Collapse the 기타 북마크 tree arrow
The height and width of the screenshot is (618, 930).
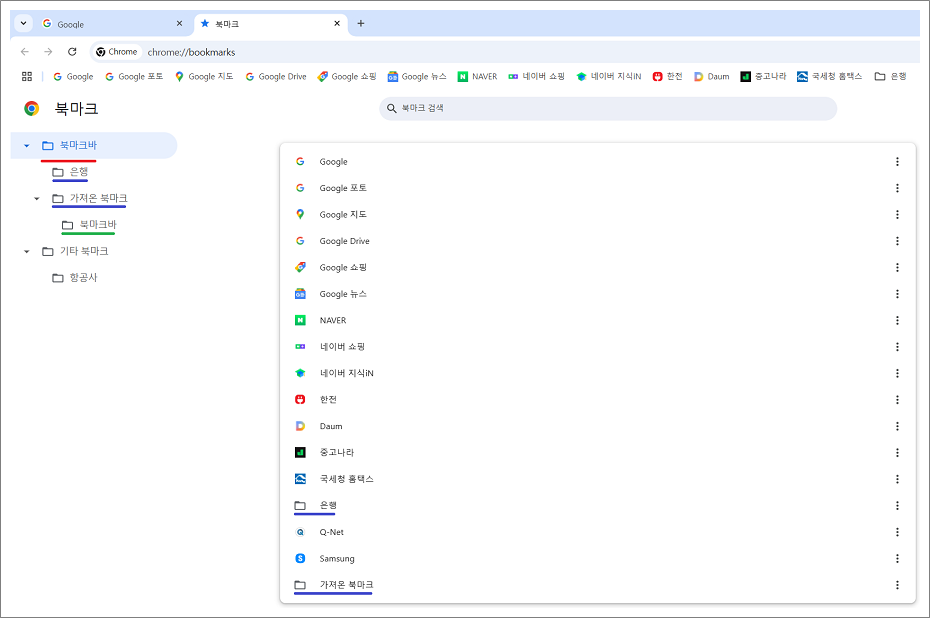(27, 251)
